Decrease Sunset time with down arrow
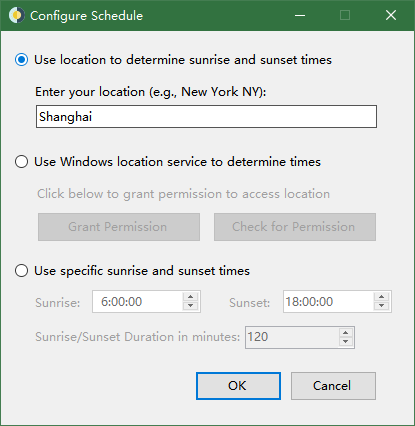This screenshot has height=426, width=415. (382, 306)
